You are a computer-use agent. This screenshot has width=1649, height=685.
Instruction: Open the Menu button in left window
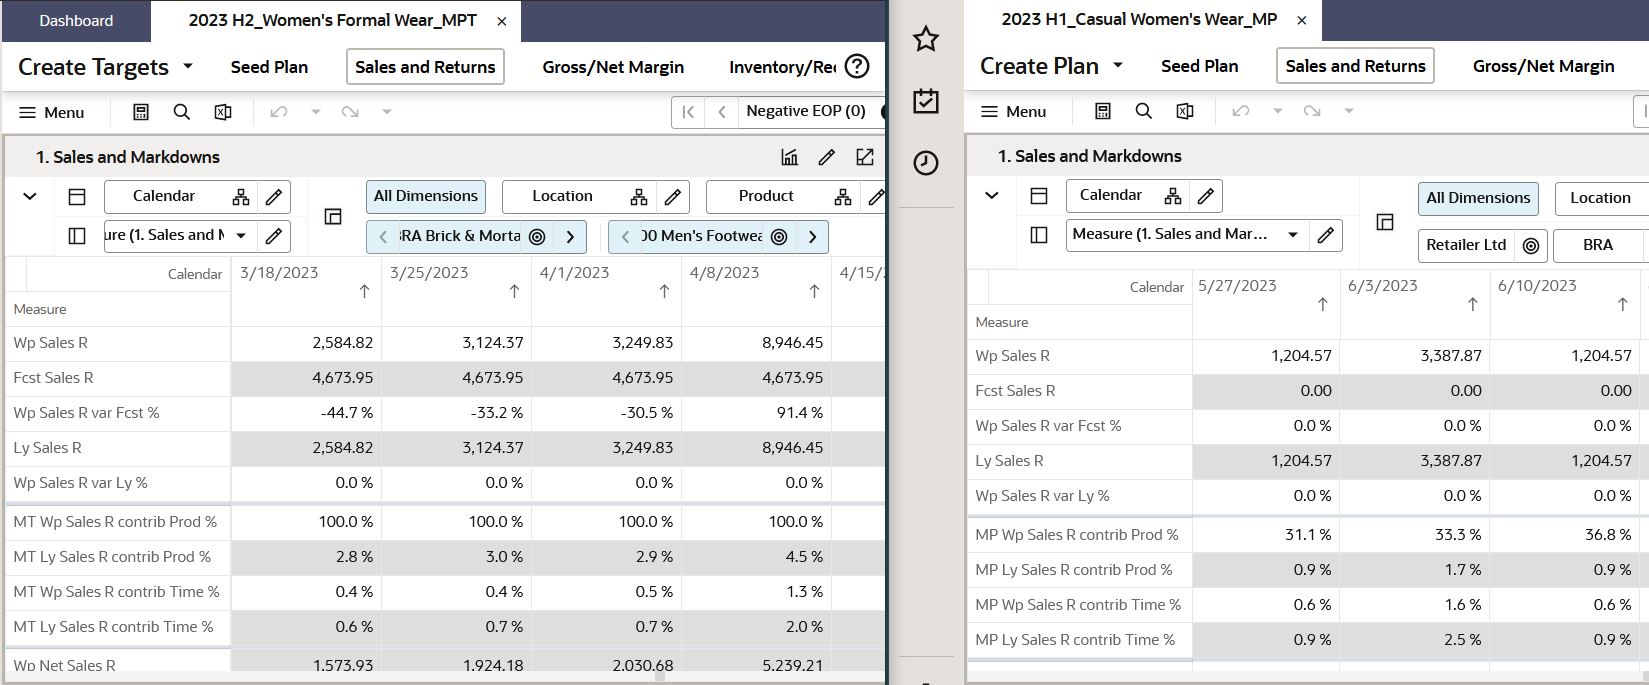pyautogui.click(x=52, y=112)
